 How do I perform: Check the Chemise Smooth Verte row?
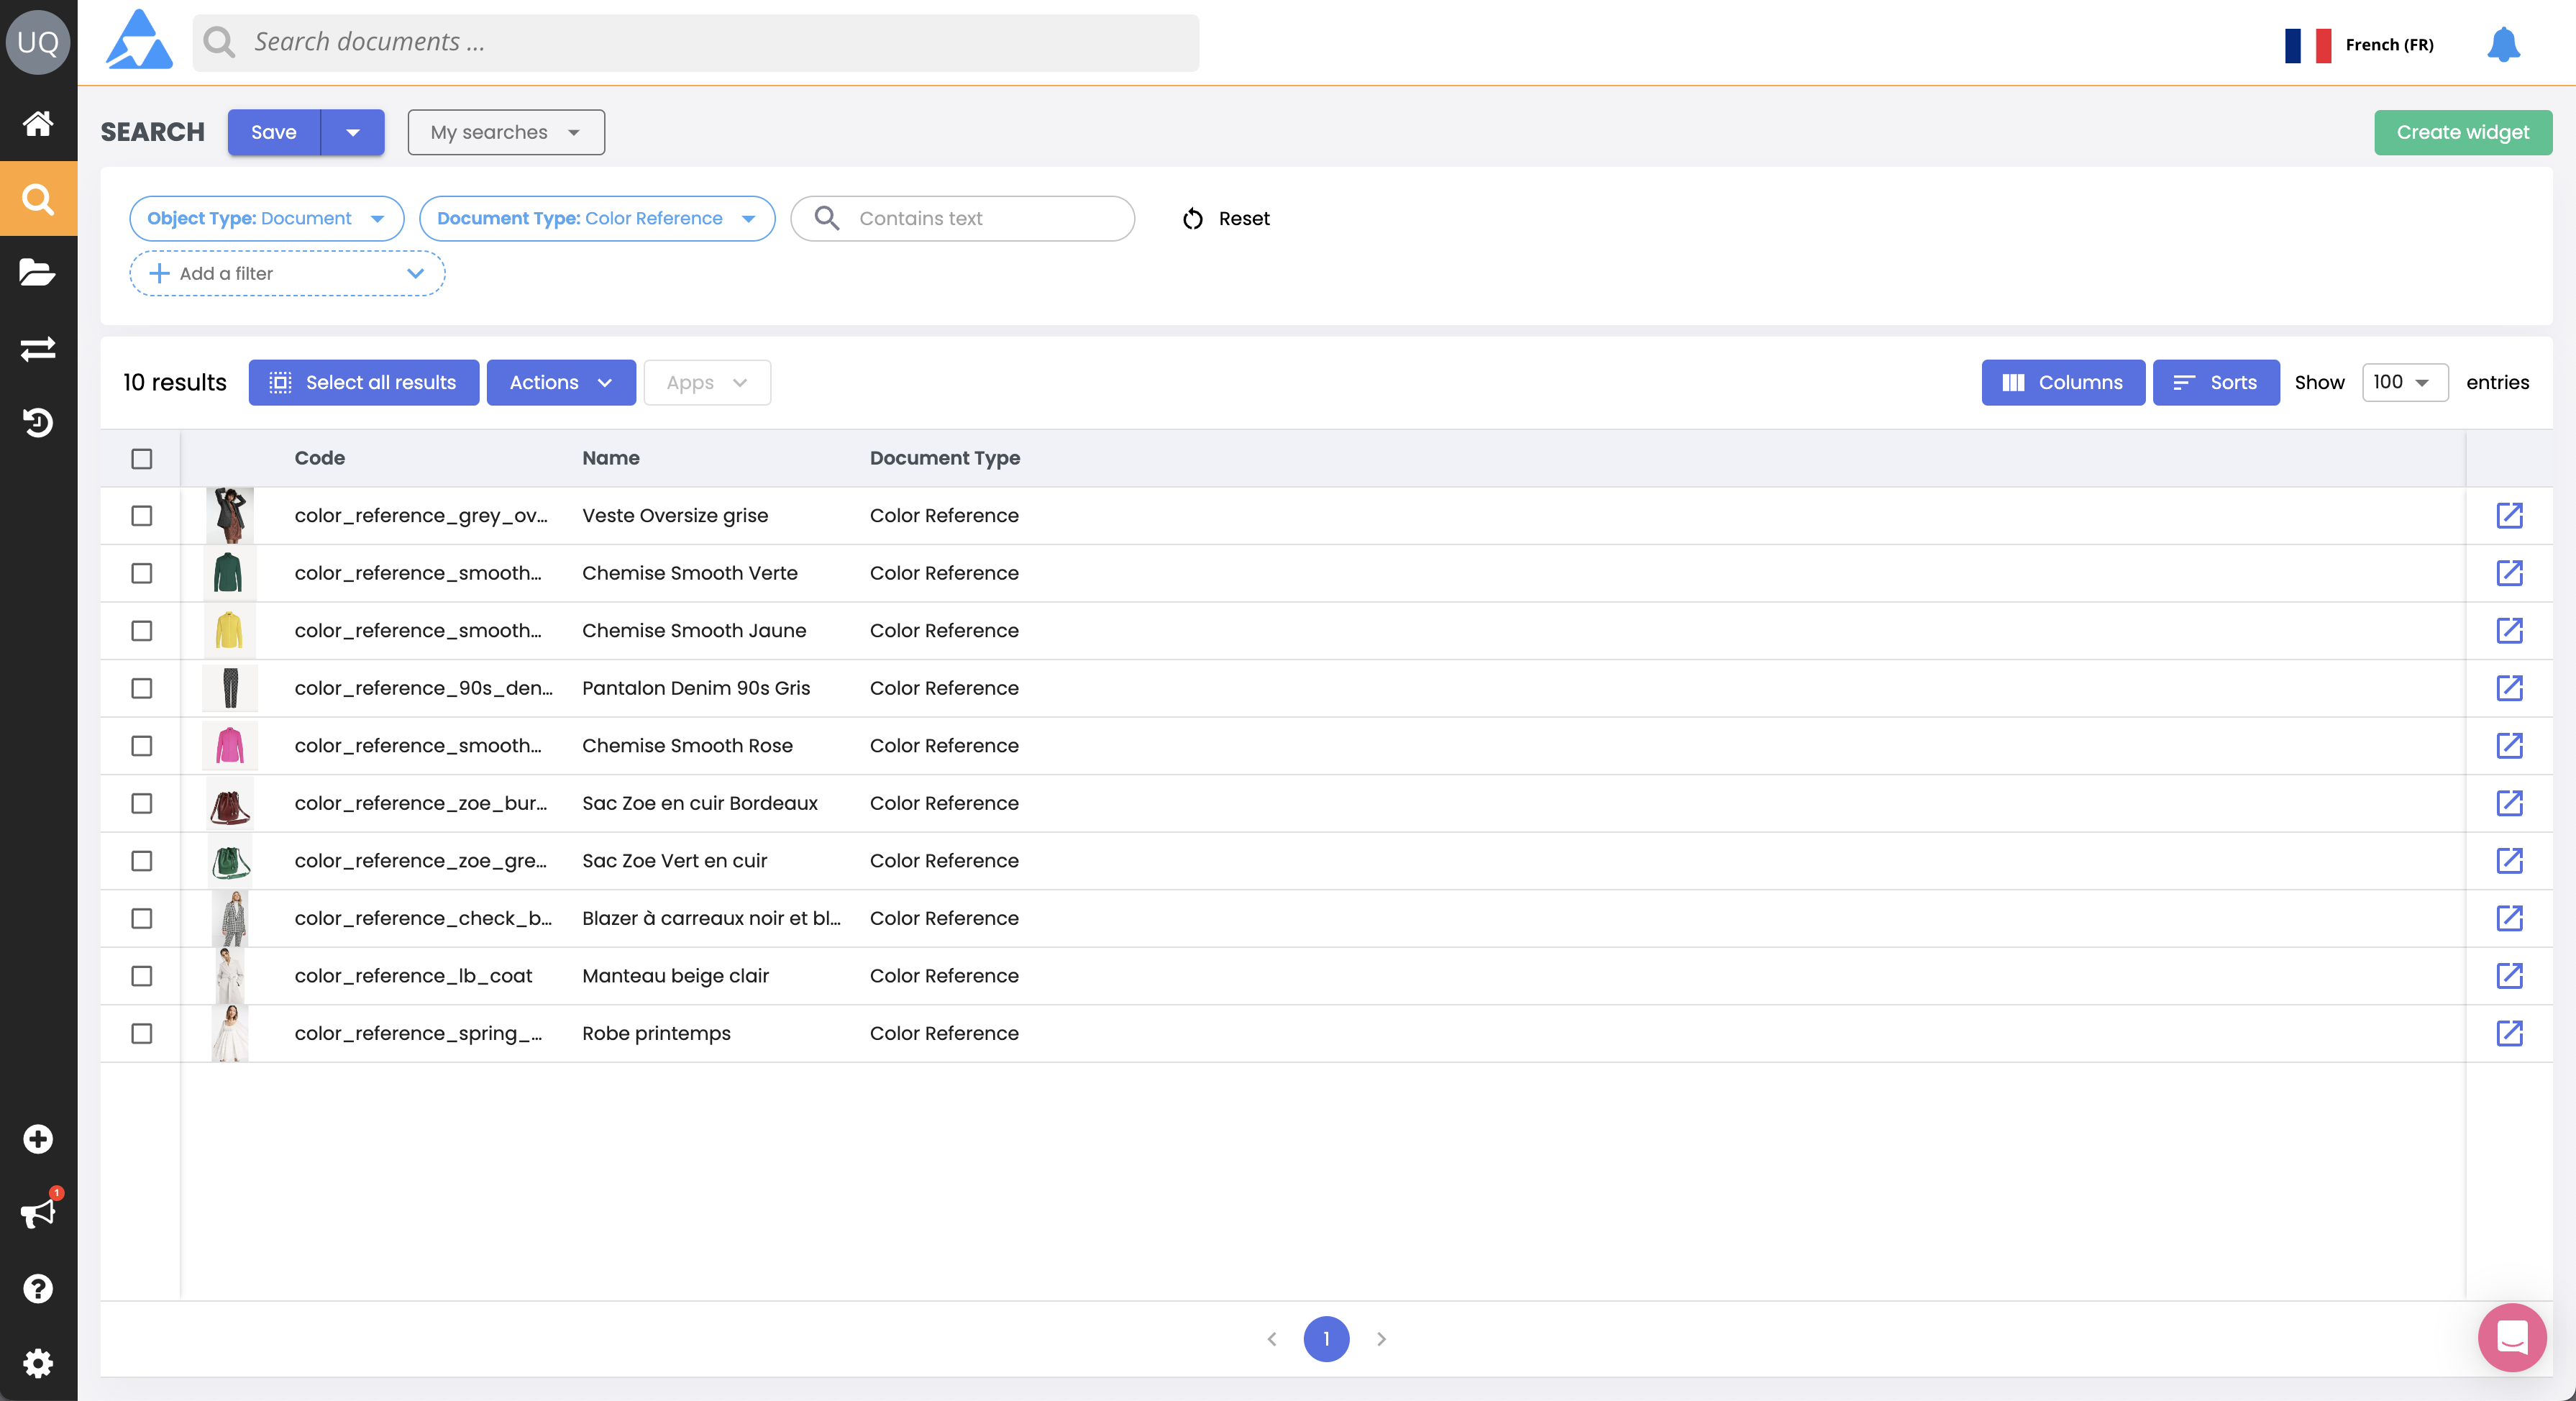[x=142, y=573]
